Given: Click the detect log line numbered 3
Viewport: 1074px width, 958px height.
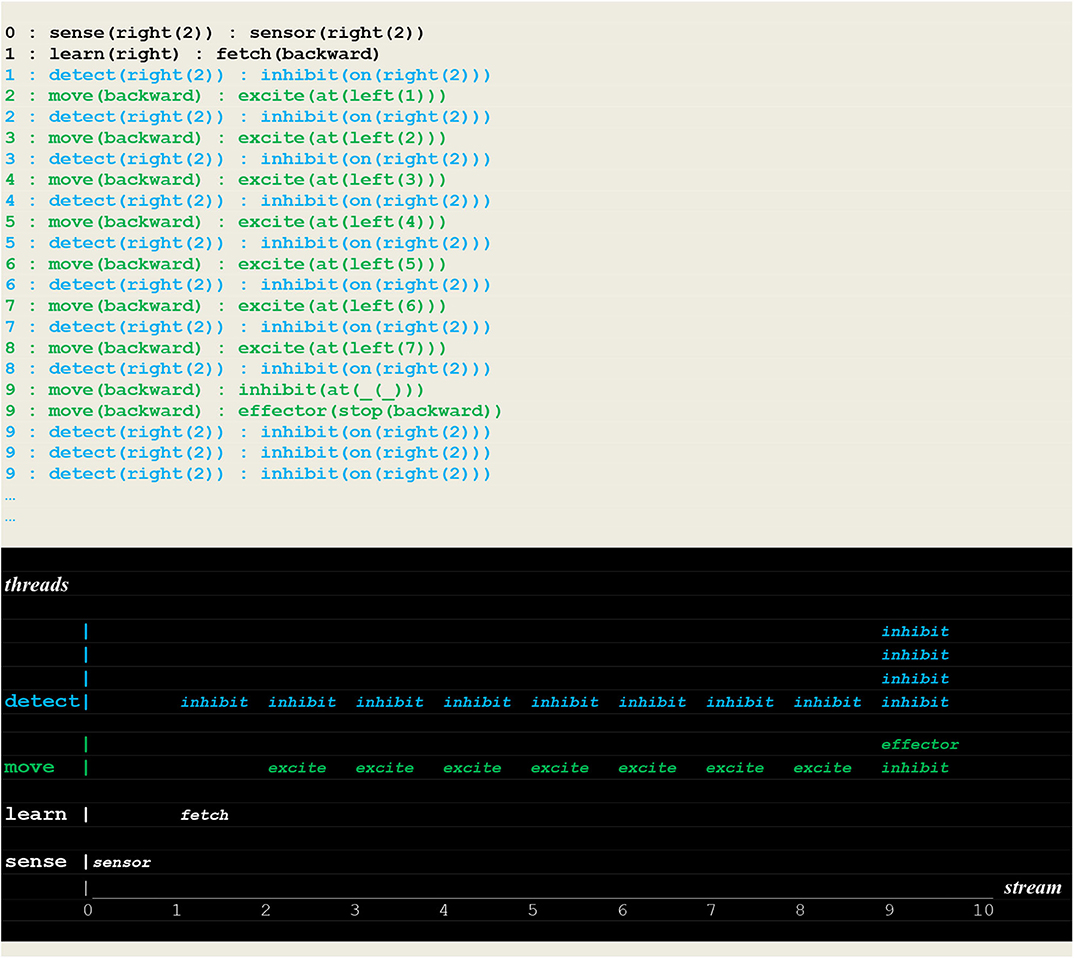Looking at the screenshot, I should click(x=248, y=159).
